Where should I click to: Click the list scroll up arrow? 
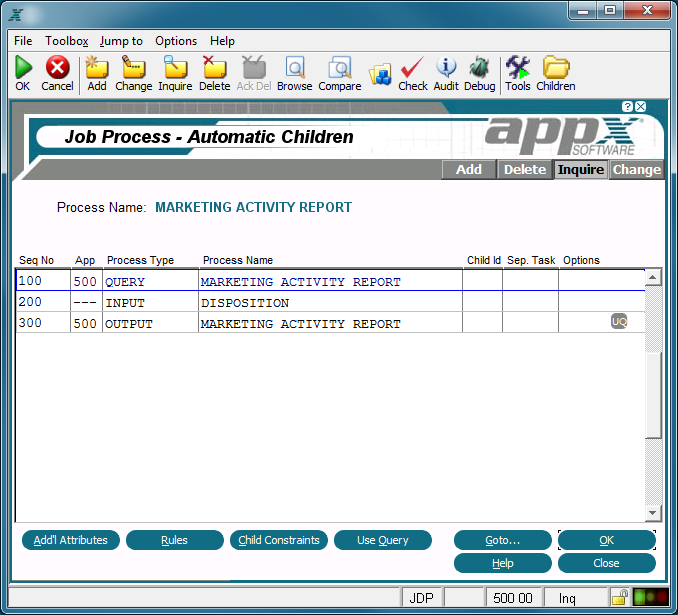[x=653, y=277]
